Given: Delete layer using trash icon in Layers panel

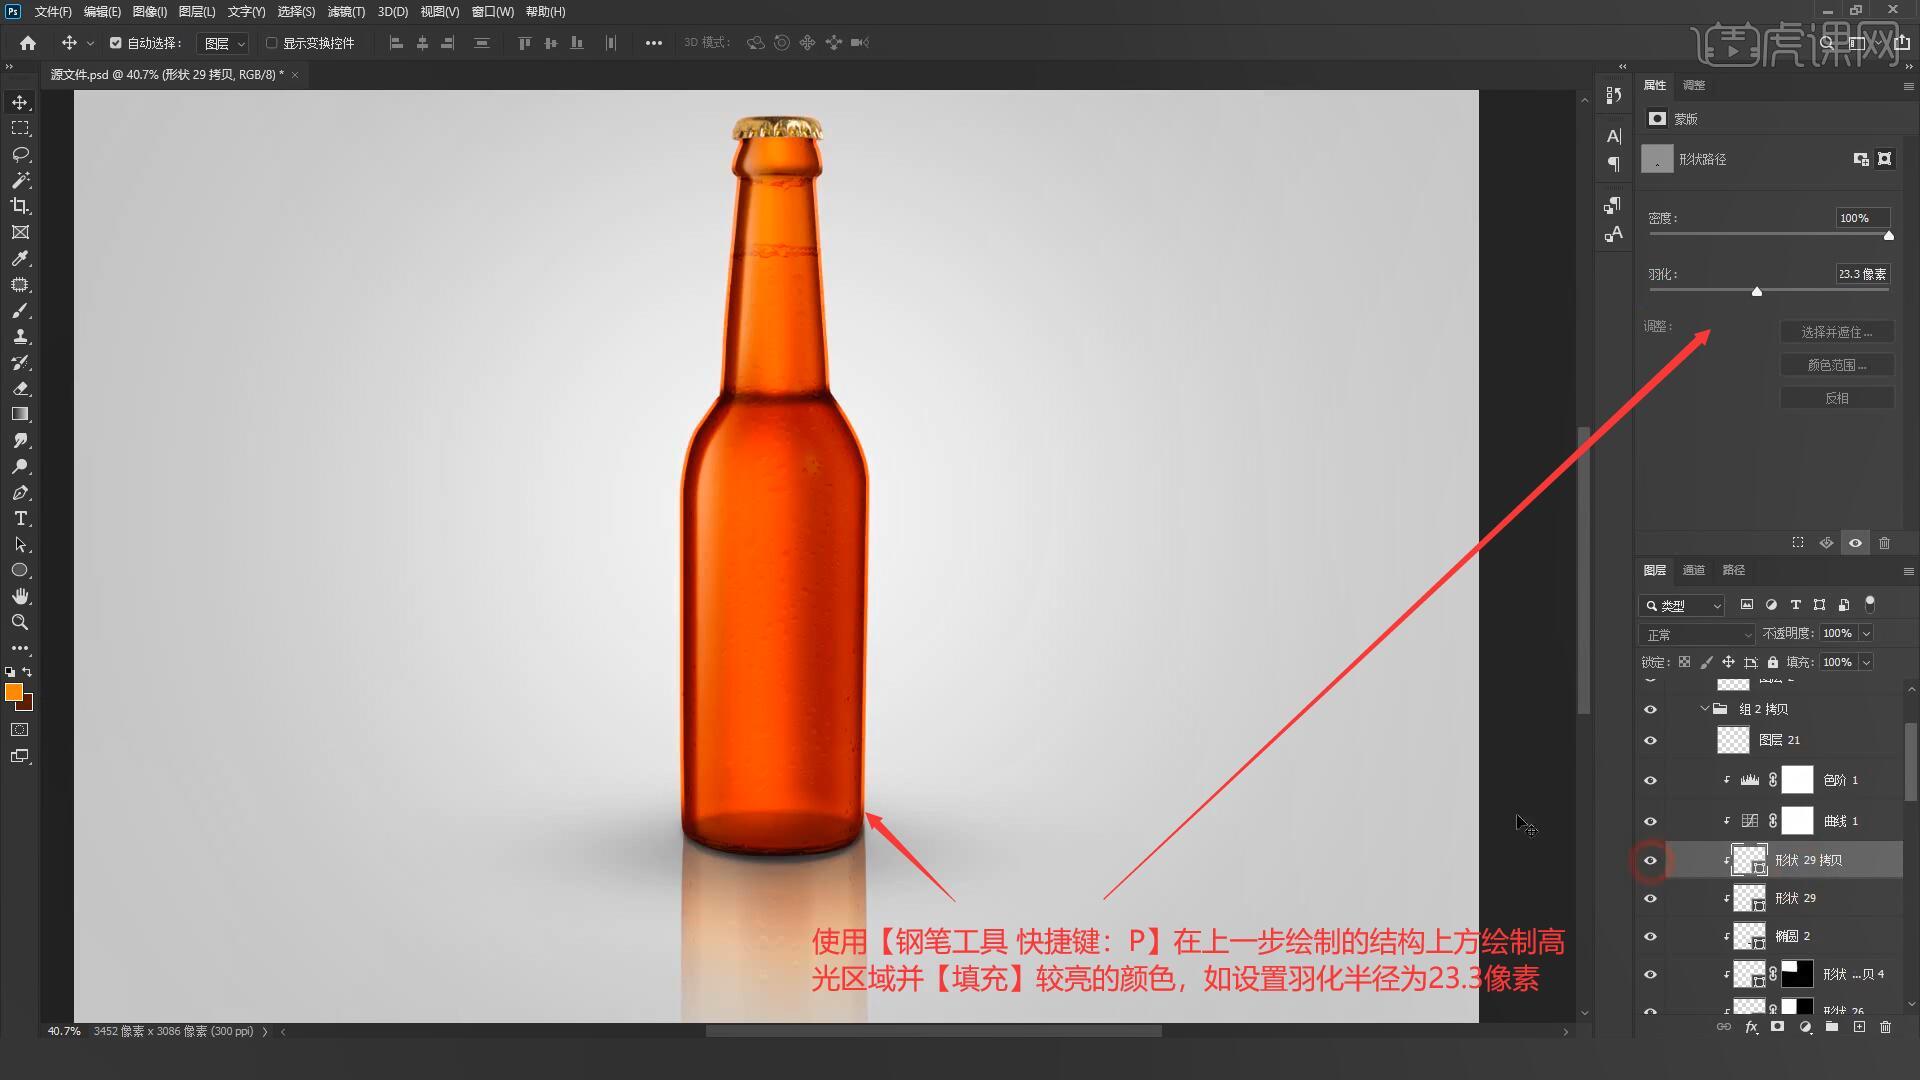Looking at the screenshot, I should click(x=1885, y=1027).
